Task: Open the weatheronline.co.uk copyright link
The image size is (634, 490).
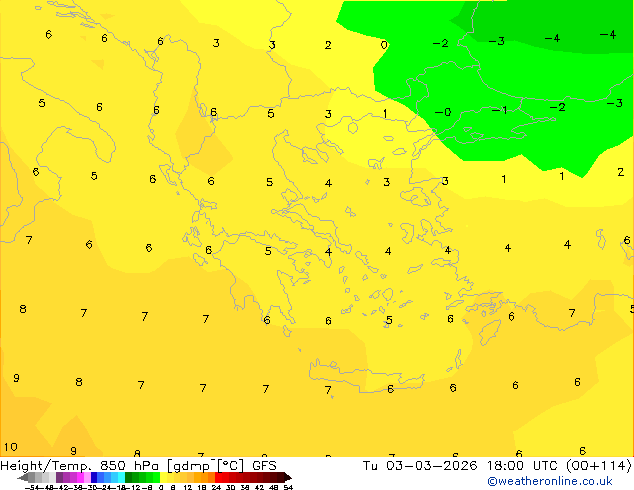Action: tap(549, 481)
